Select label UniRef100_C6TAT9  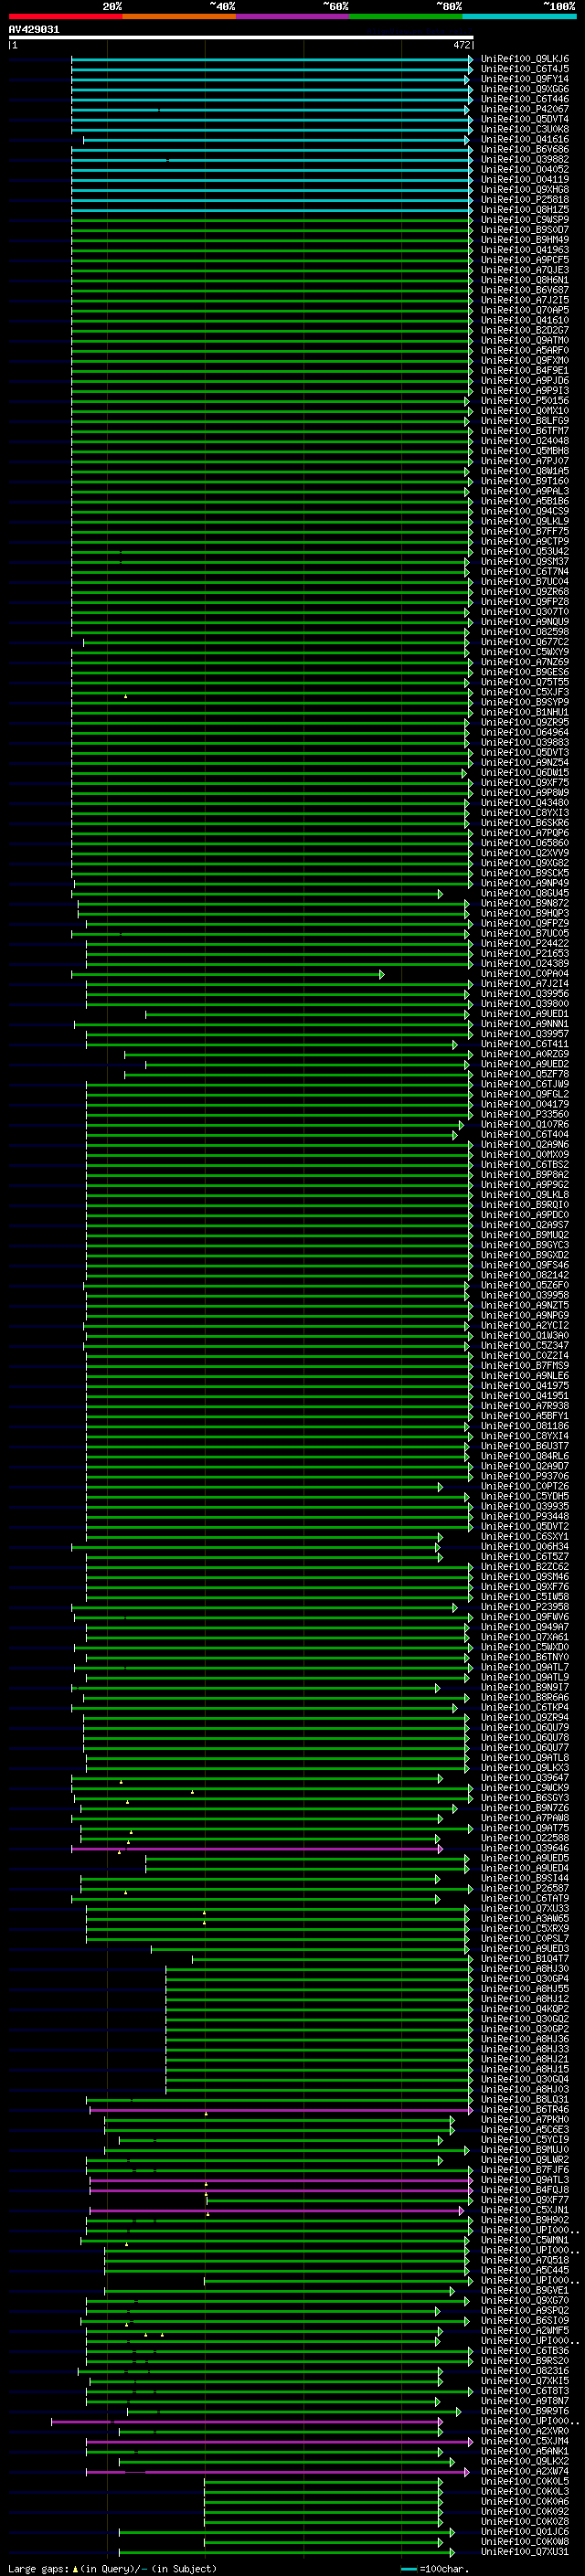click(525, 1898)
